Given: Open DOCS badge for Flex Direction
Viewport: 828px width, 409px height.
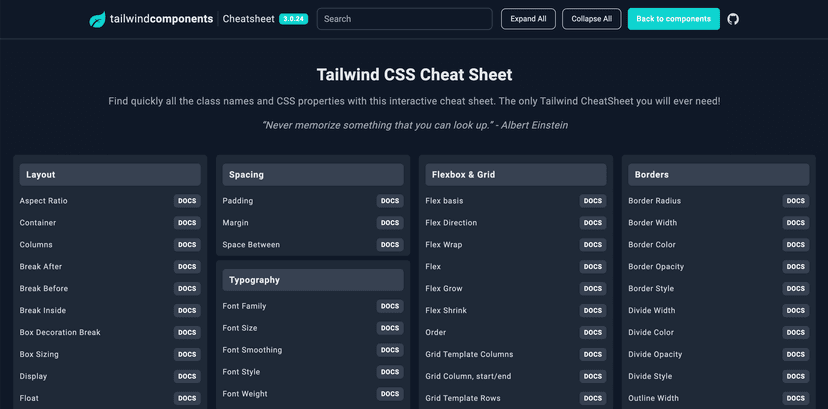Looking at the screenshot, I should tap(593, 223).
